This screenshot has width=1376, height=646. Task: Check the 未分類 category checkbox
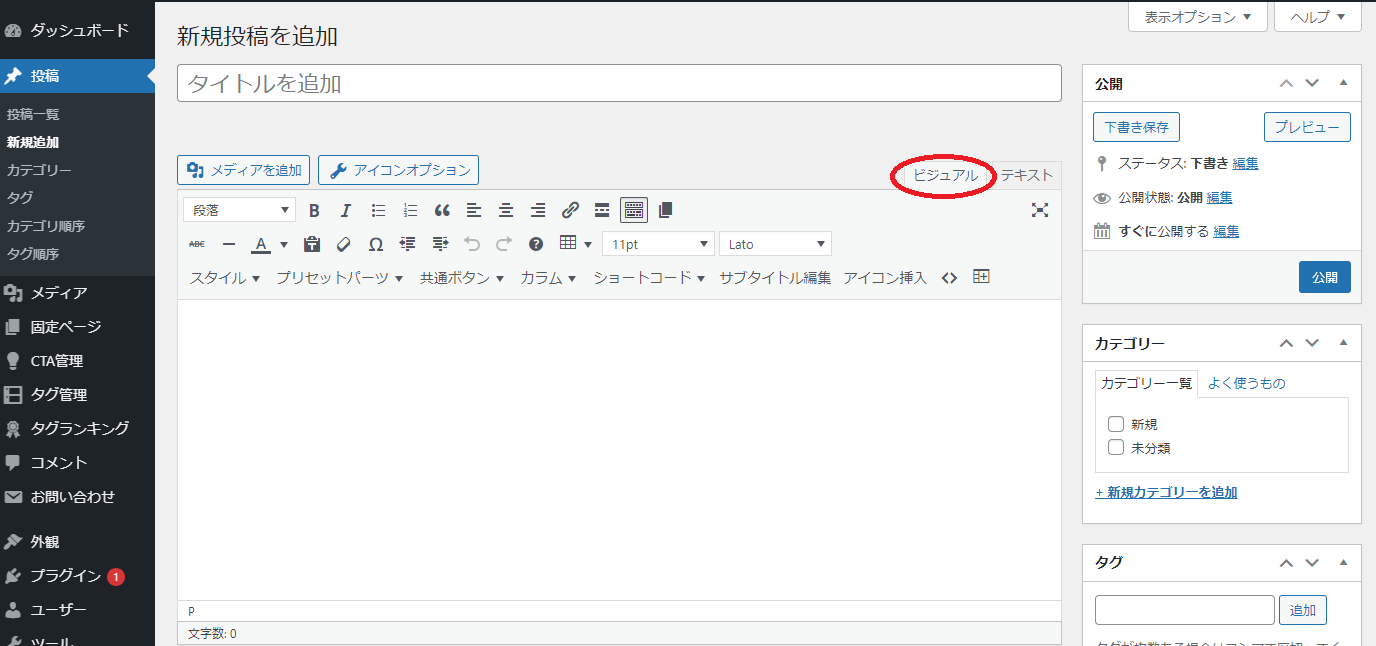tap(1116, 448)
